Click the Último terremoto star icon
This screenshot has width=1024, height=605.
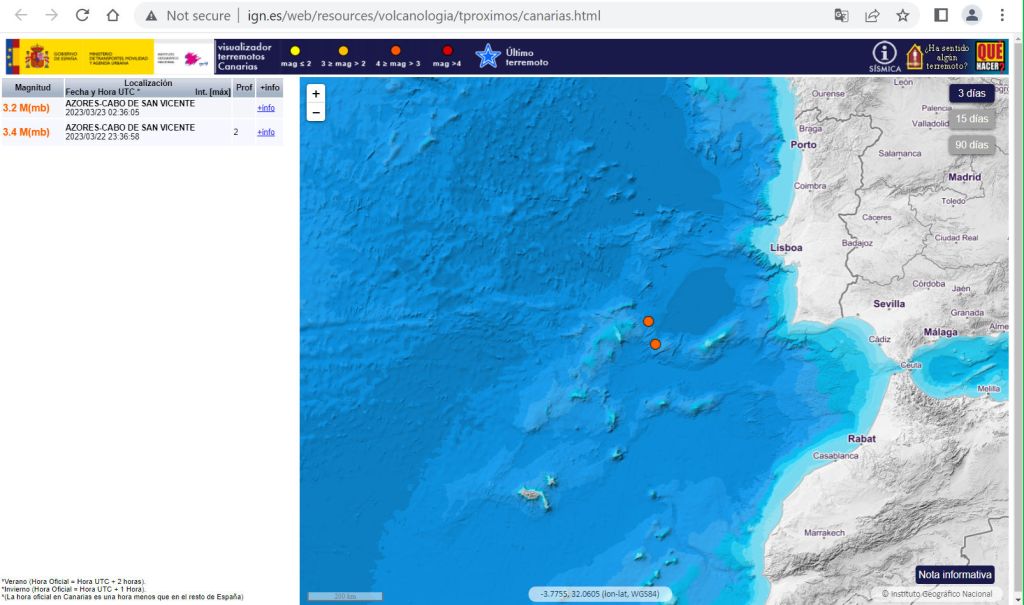click(487, 57)
